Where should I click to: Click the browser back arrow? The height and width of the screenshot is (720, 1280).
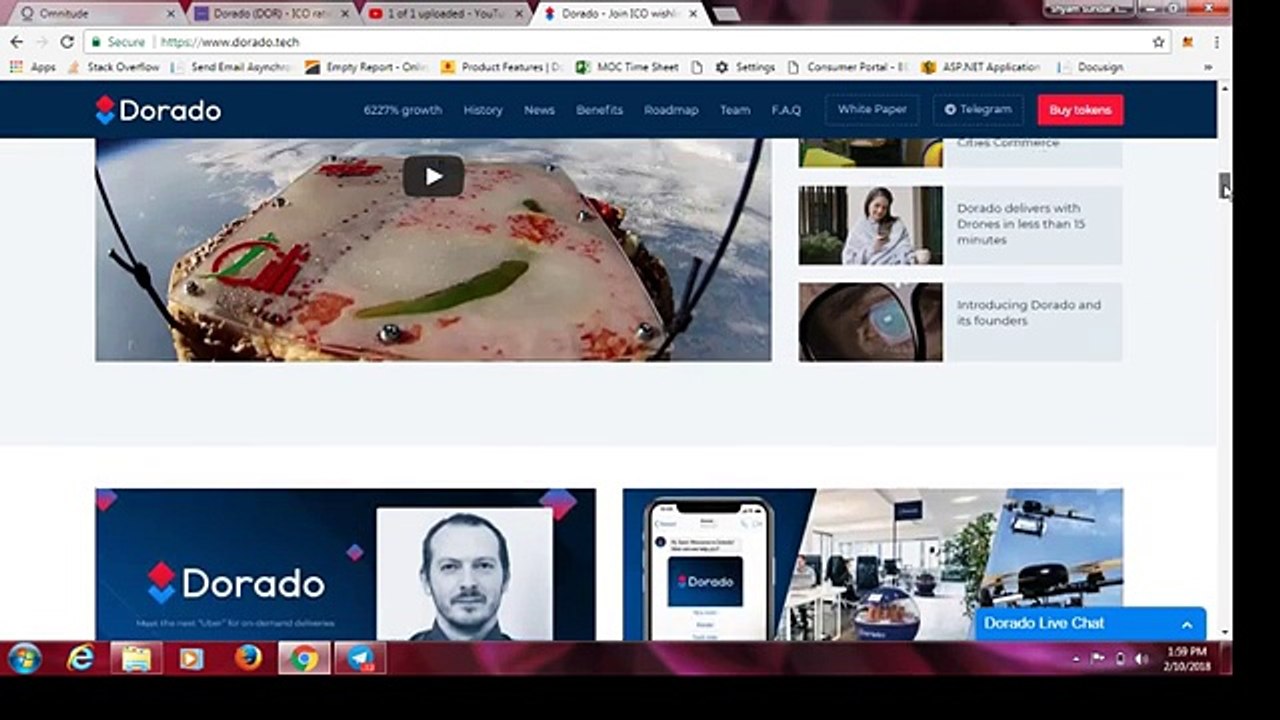[16, 42]
